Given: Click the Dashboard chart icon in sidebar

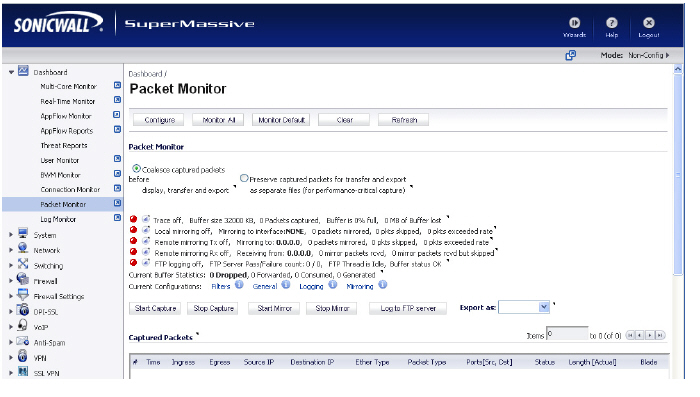Looking at the screenshot, I should [x=23, y=71].
